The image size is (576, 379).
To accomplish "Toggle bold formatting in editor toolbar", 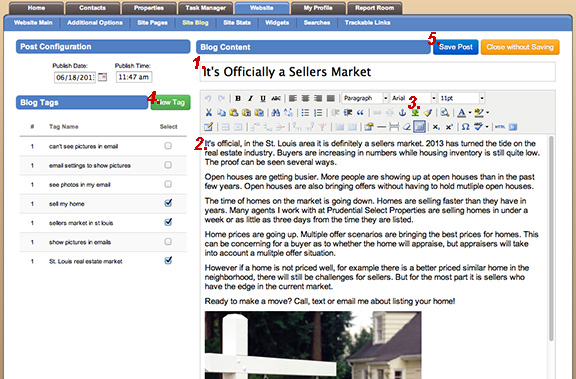I will [x=238, y=98].
